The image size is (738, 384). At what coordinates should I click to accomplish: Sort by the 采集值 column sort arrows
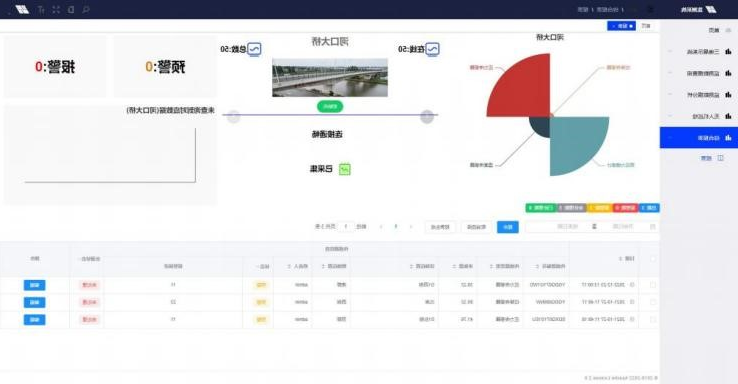454,266
